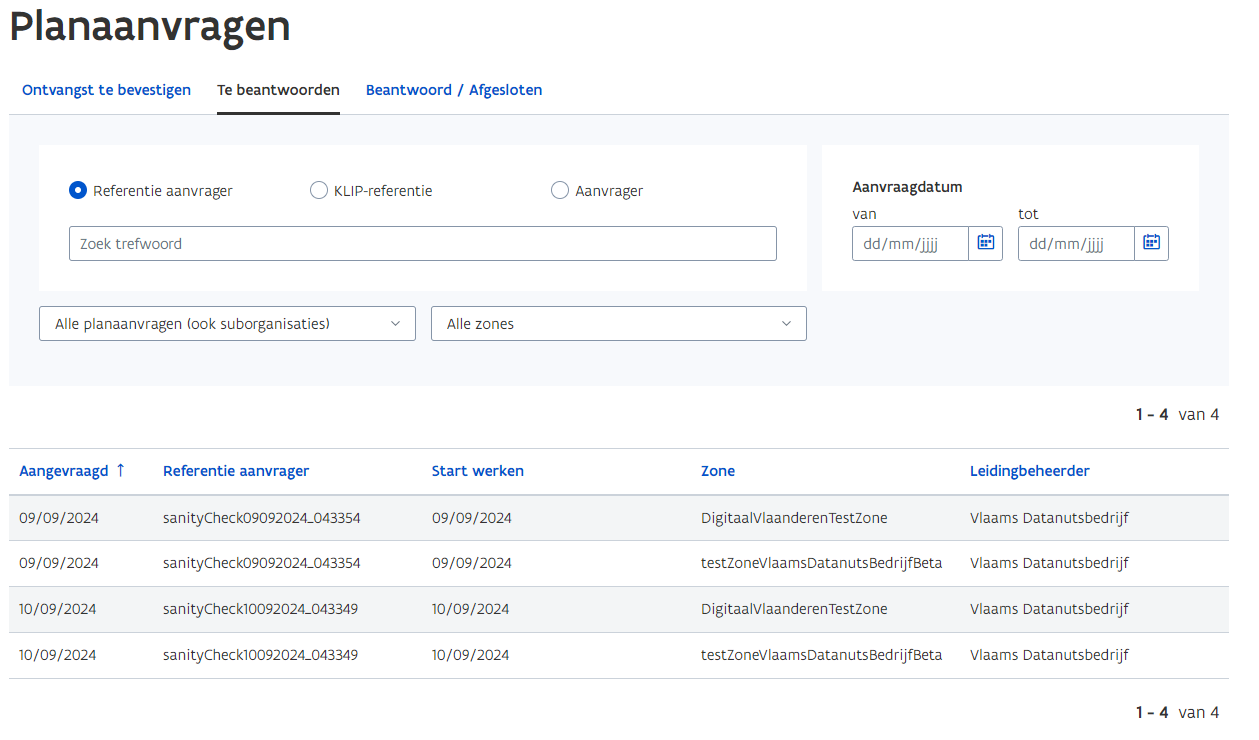Click the Zoek trefwoord search field

422,244
